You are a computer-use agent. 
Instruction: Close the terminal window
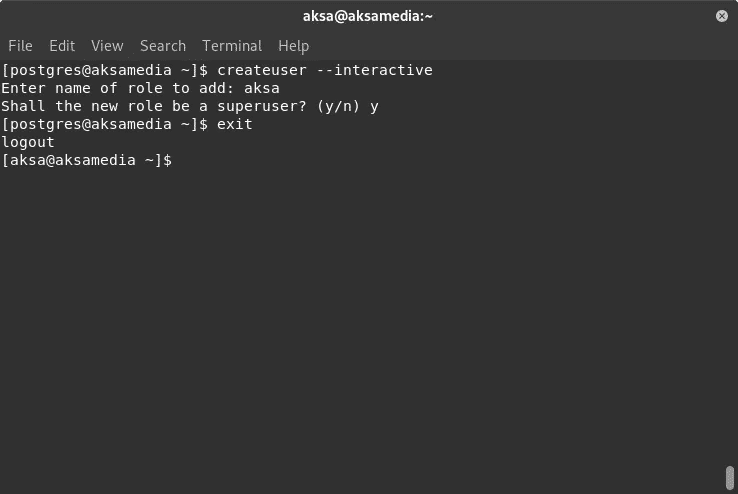pyautogui.click(x=722, y=16)
